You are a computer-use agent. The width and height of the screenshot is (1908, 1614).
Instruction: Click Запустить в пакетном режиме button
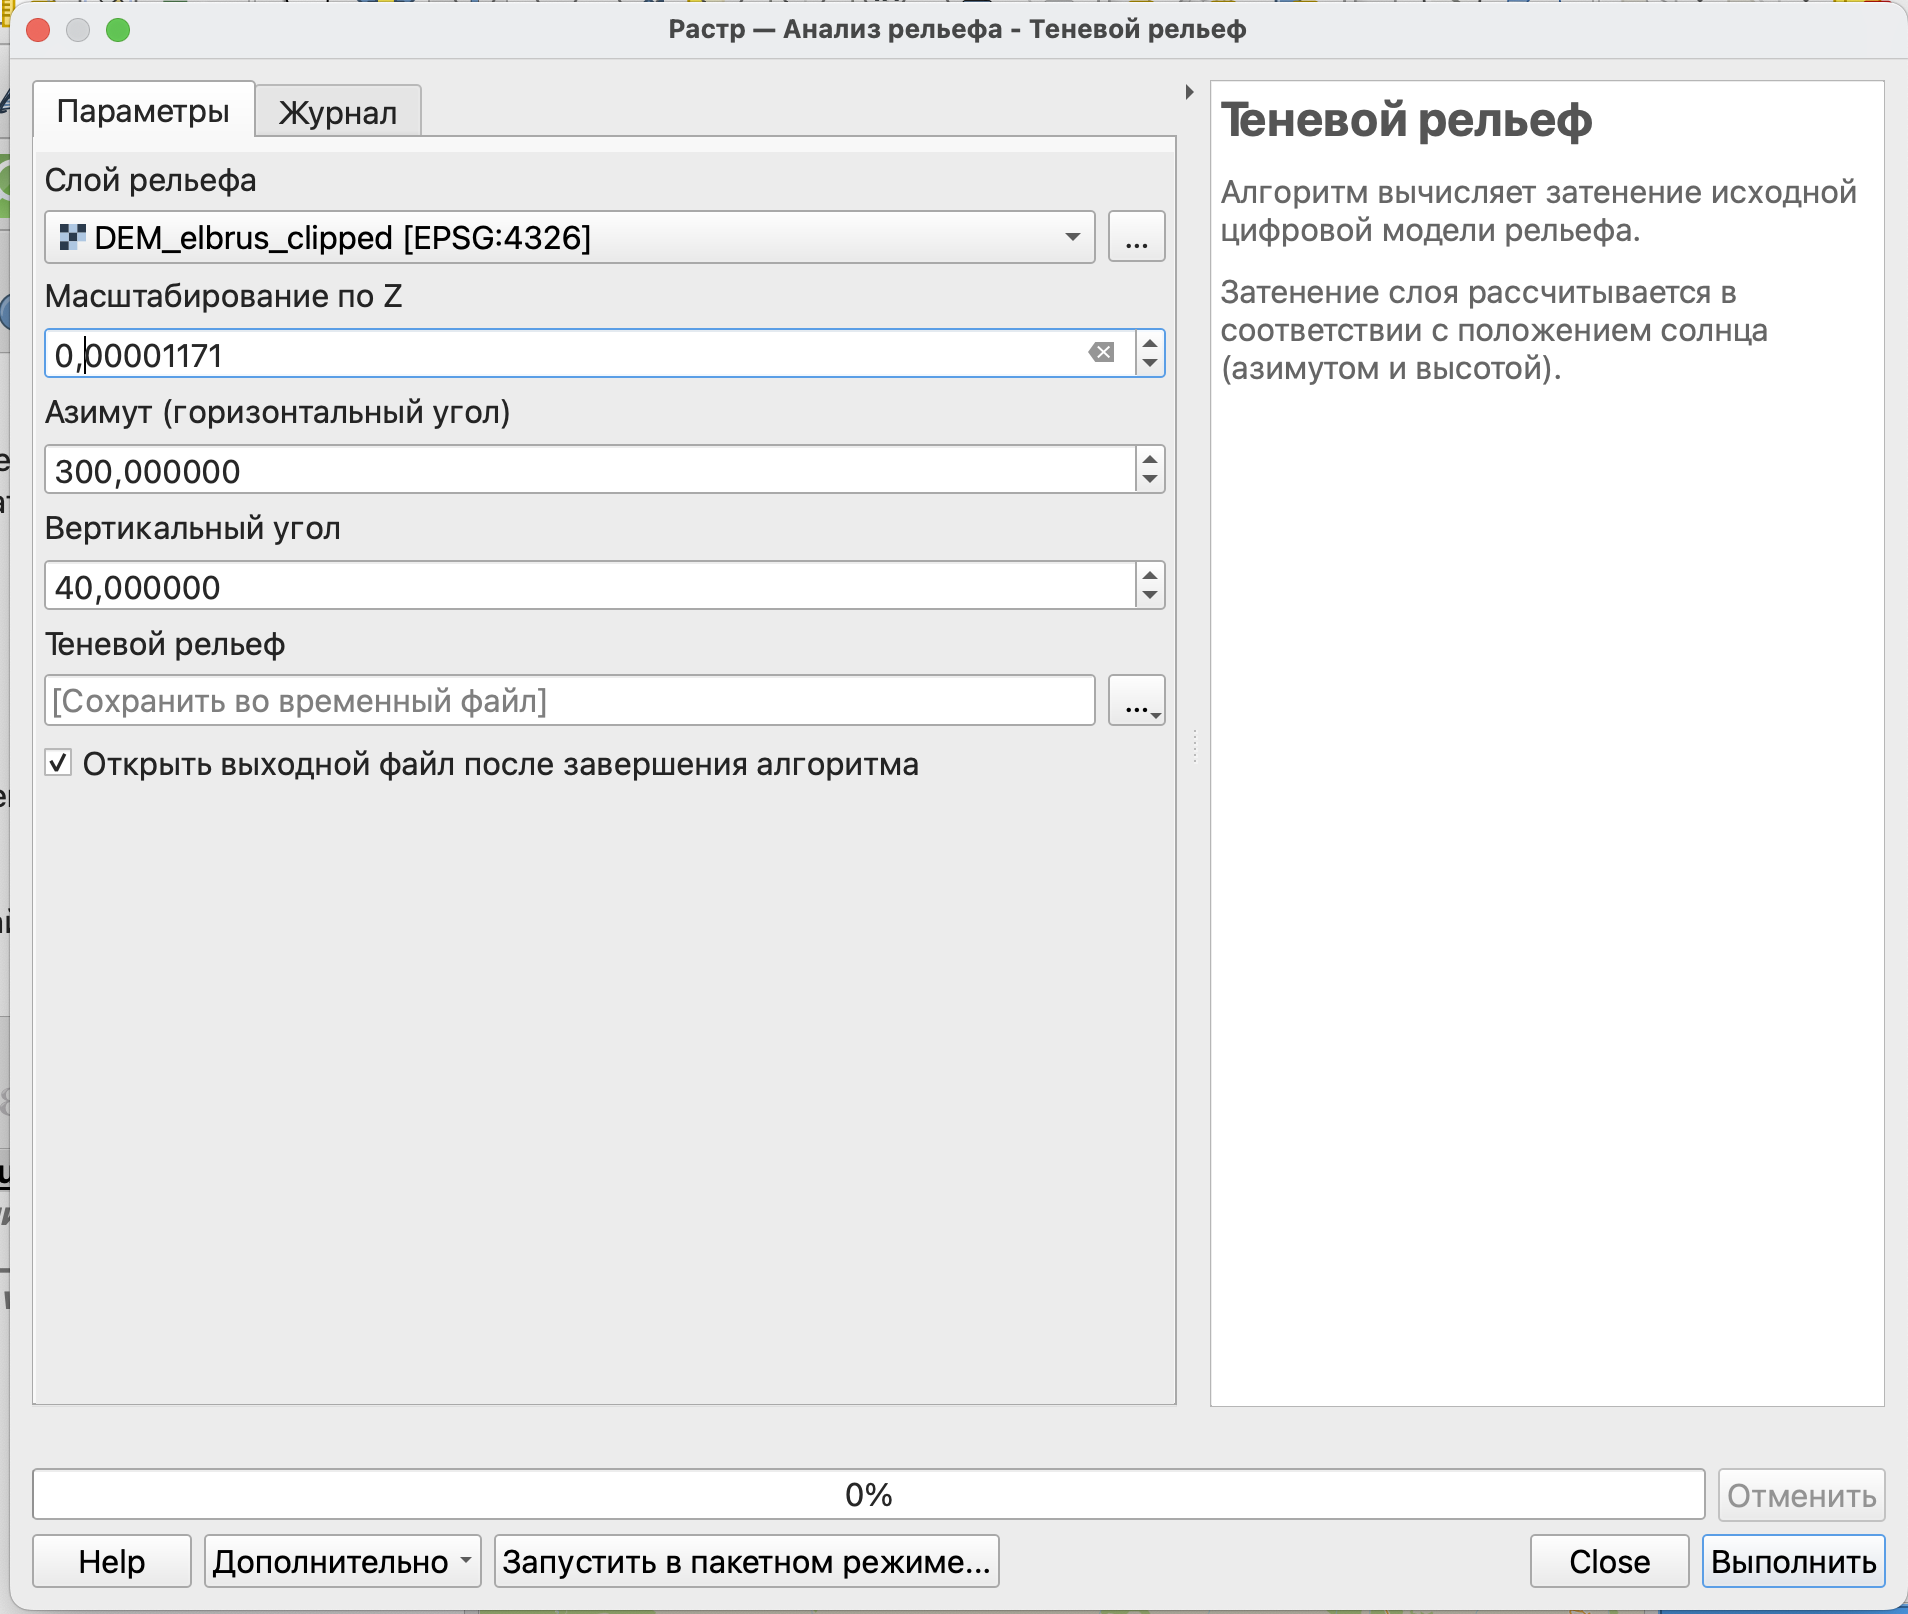(x=746, y=1561)
